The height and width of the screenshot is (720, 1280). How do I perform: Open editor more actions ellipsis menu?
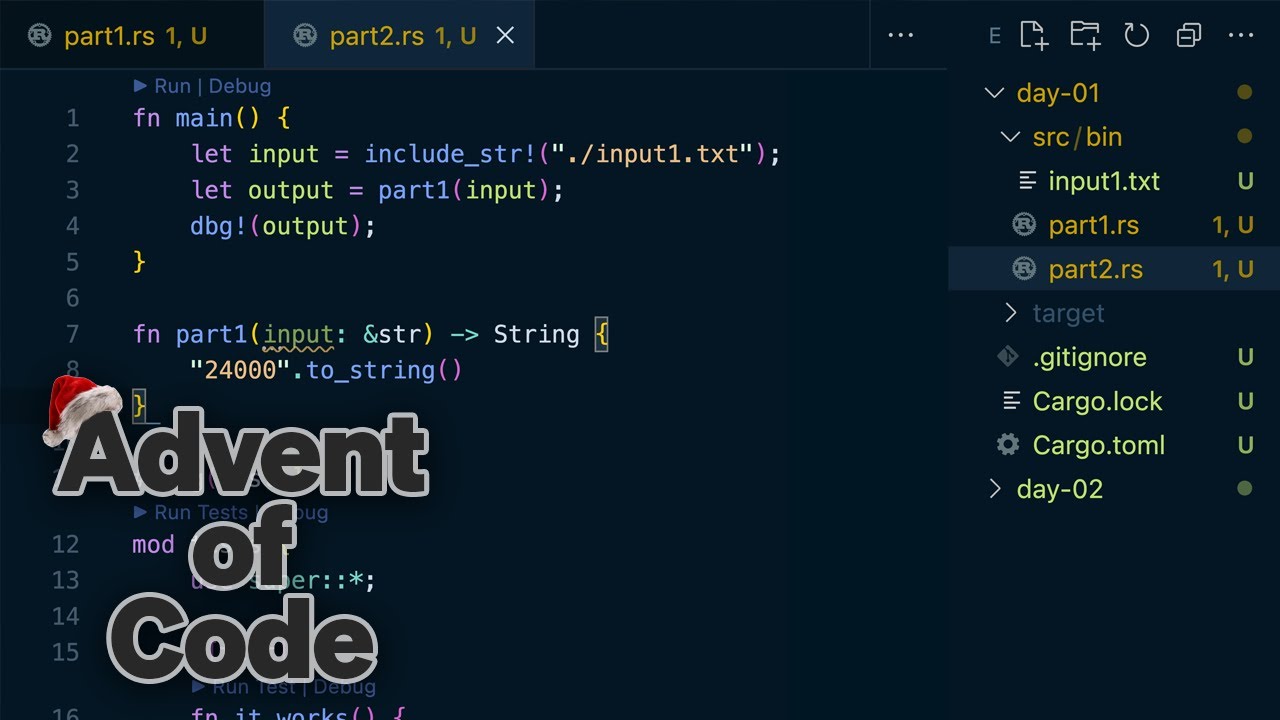(x=900, y=35)
